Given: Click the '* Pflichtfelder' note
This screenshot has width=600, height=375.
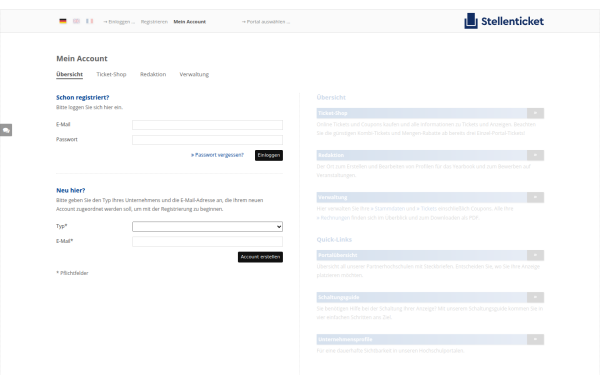Looking at the screenshot, I should pyautogui.click(x=72, y=273).
